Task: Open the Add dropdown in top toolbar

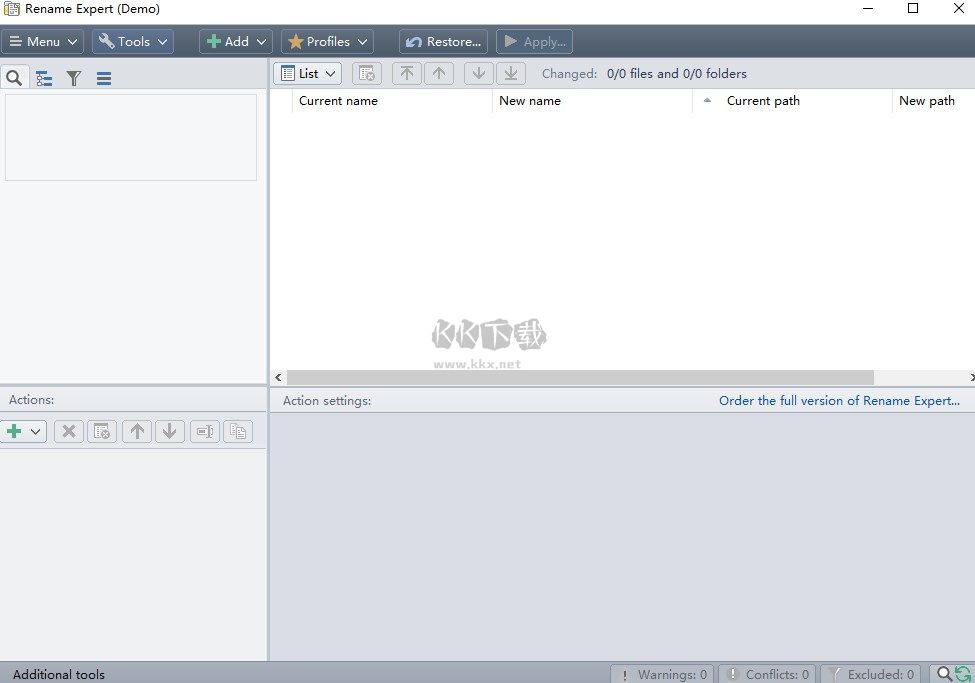Action: [236, 41]
